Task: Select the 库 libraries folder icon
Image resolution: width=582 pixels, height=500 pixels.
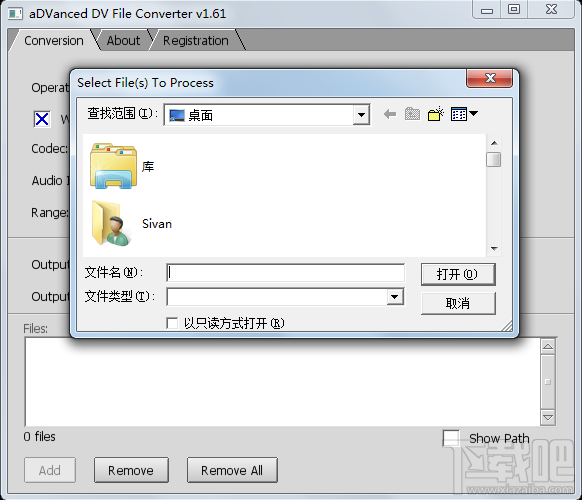Action: 114,166
